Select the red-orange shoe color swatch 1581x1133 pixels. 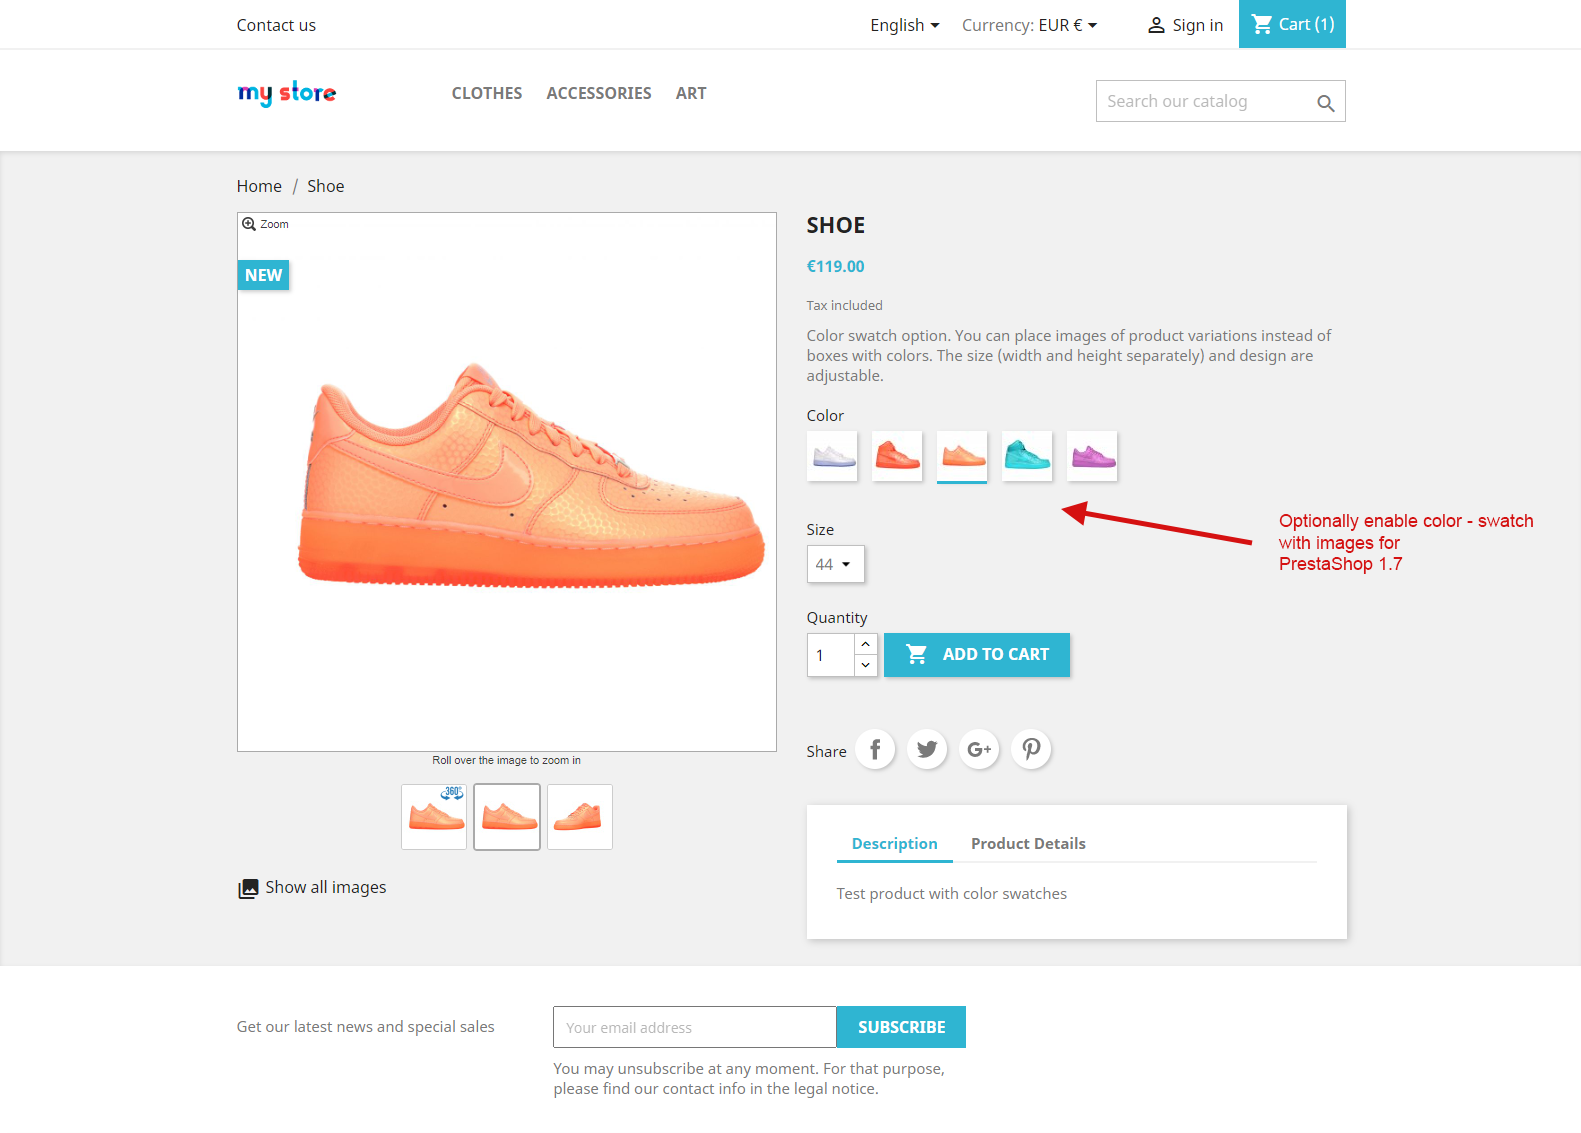click(897, 456)
